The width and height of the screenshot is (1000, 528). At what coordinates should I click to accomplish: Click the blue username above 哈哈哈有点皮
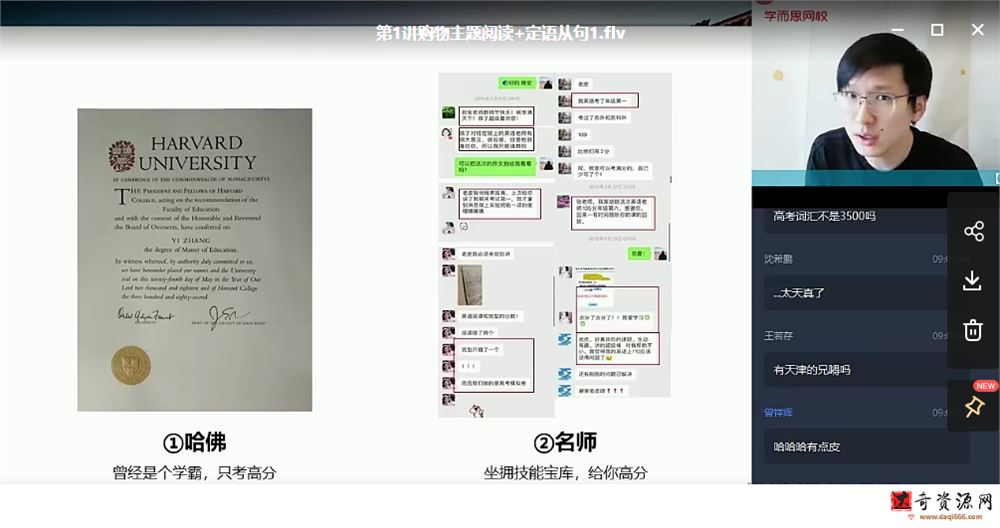[778, 413]
